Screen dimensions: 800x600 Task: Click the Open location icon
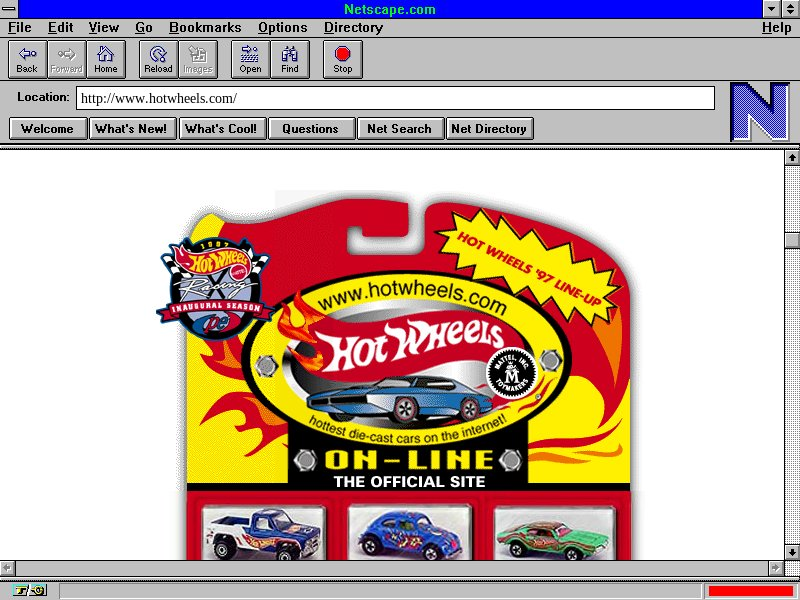coord(250,59)
